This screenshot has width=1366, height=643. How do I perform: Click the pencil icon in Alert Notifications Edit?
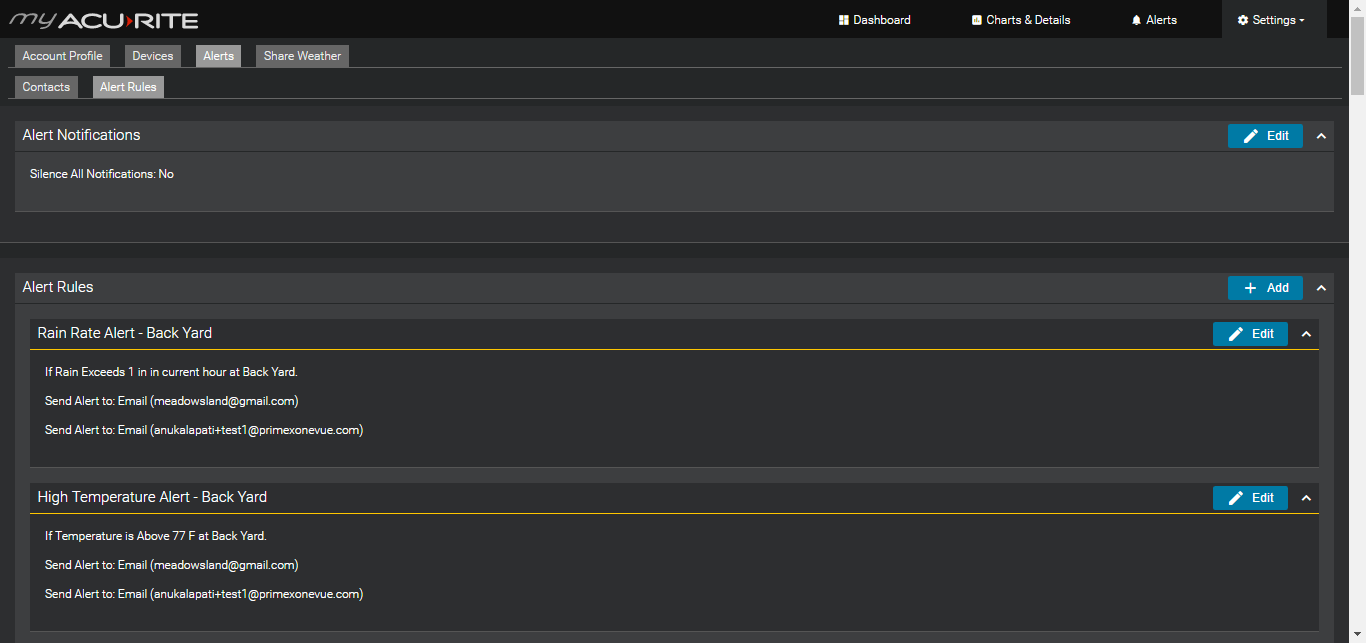(x=1251, y=135)
